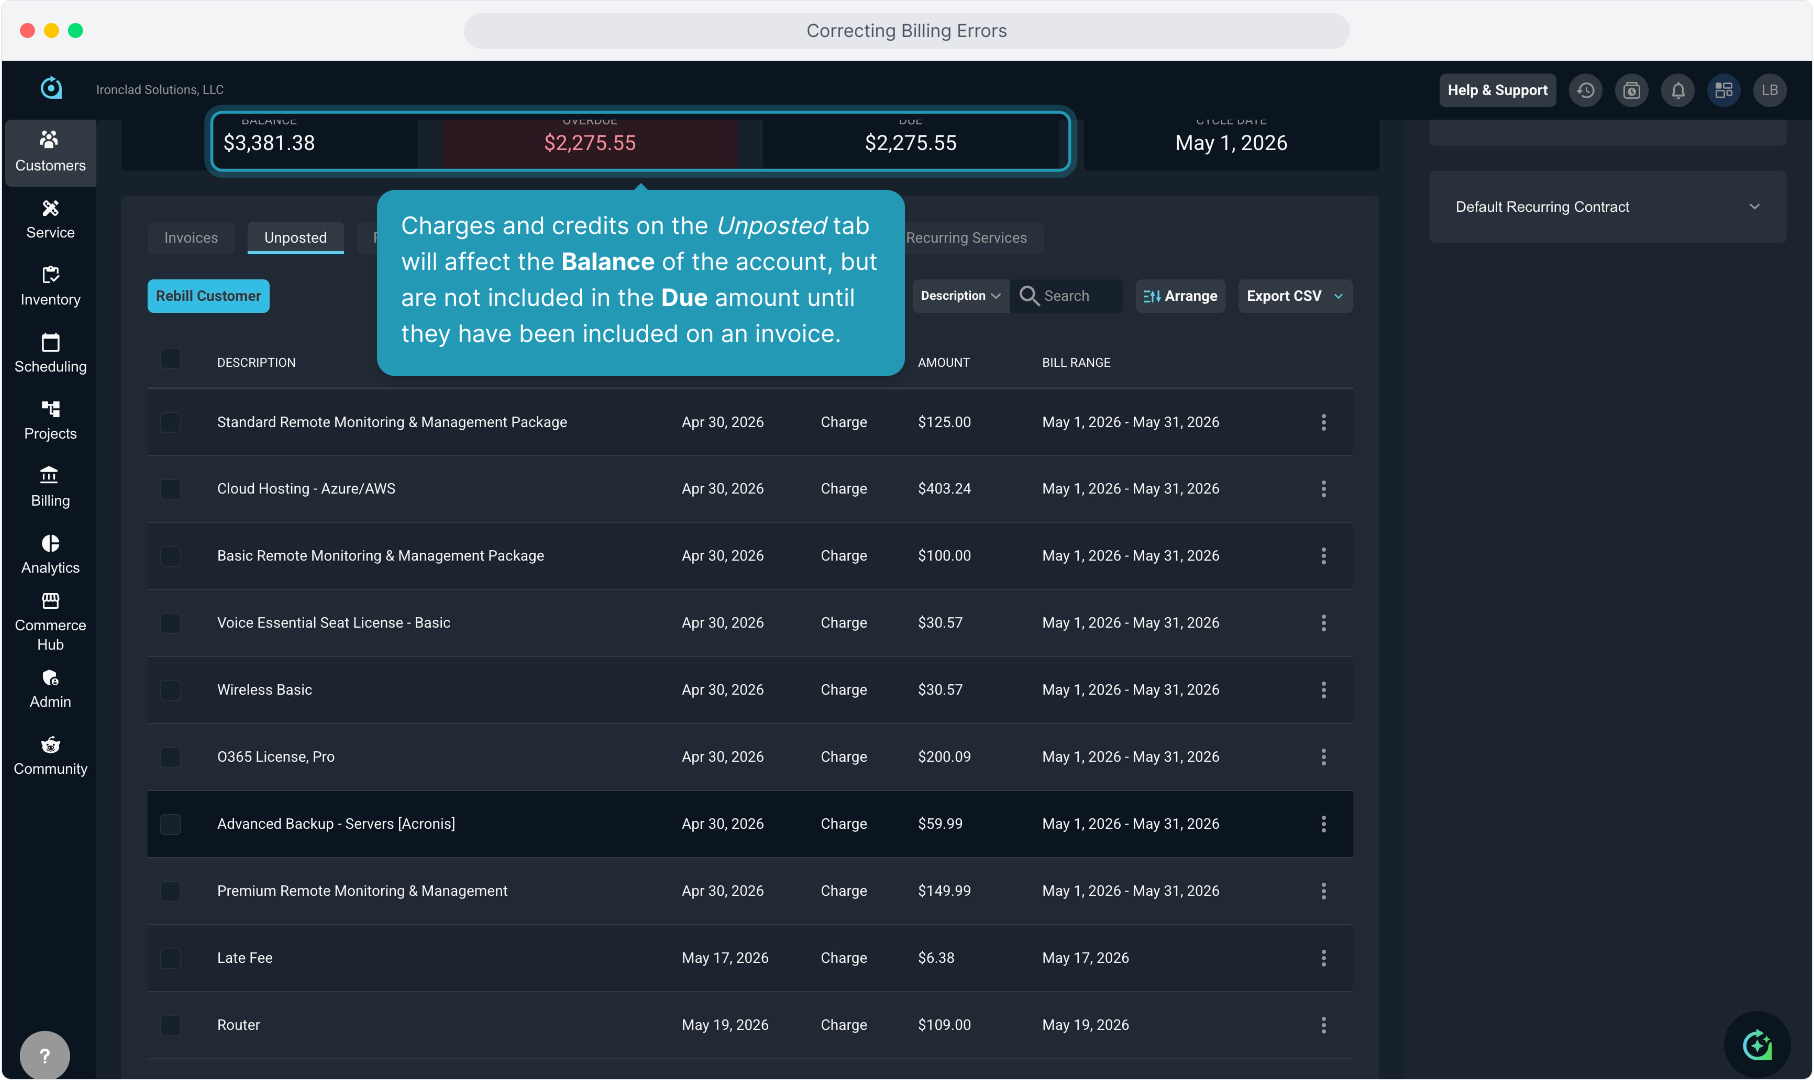
Task: Click the dashboard layout icon in header
Action: (x=1724, y=90)
